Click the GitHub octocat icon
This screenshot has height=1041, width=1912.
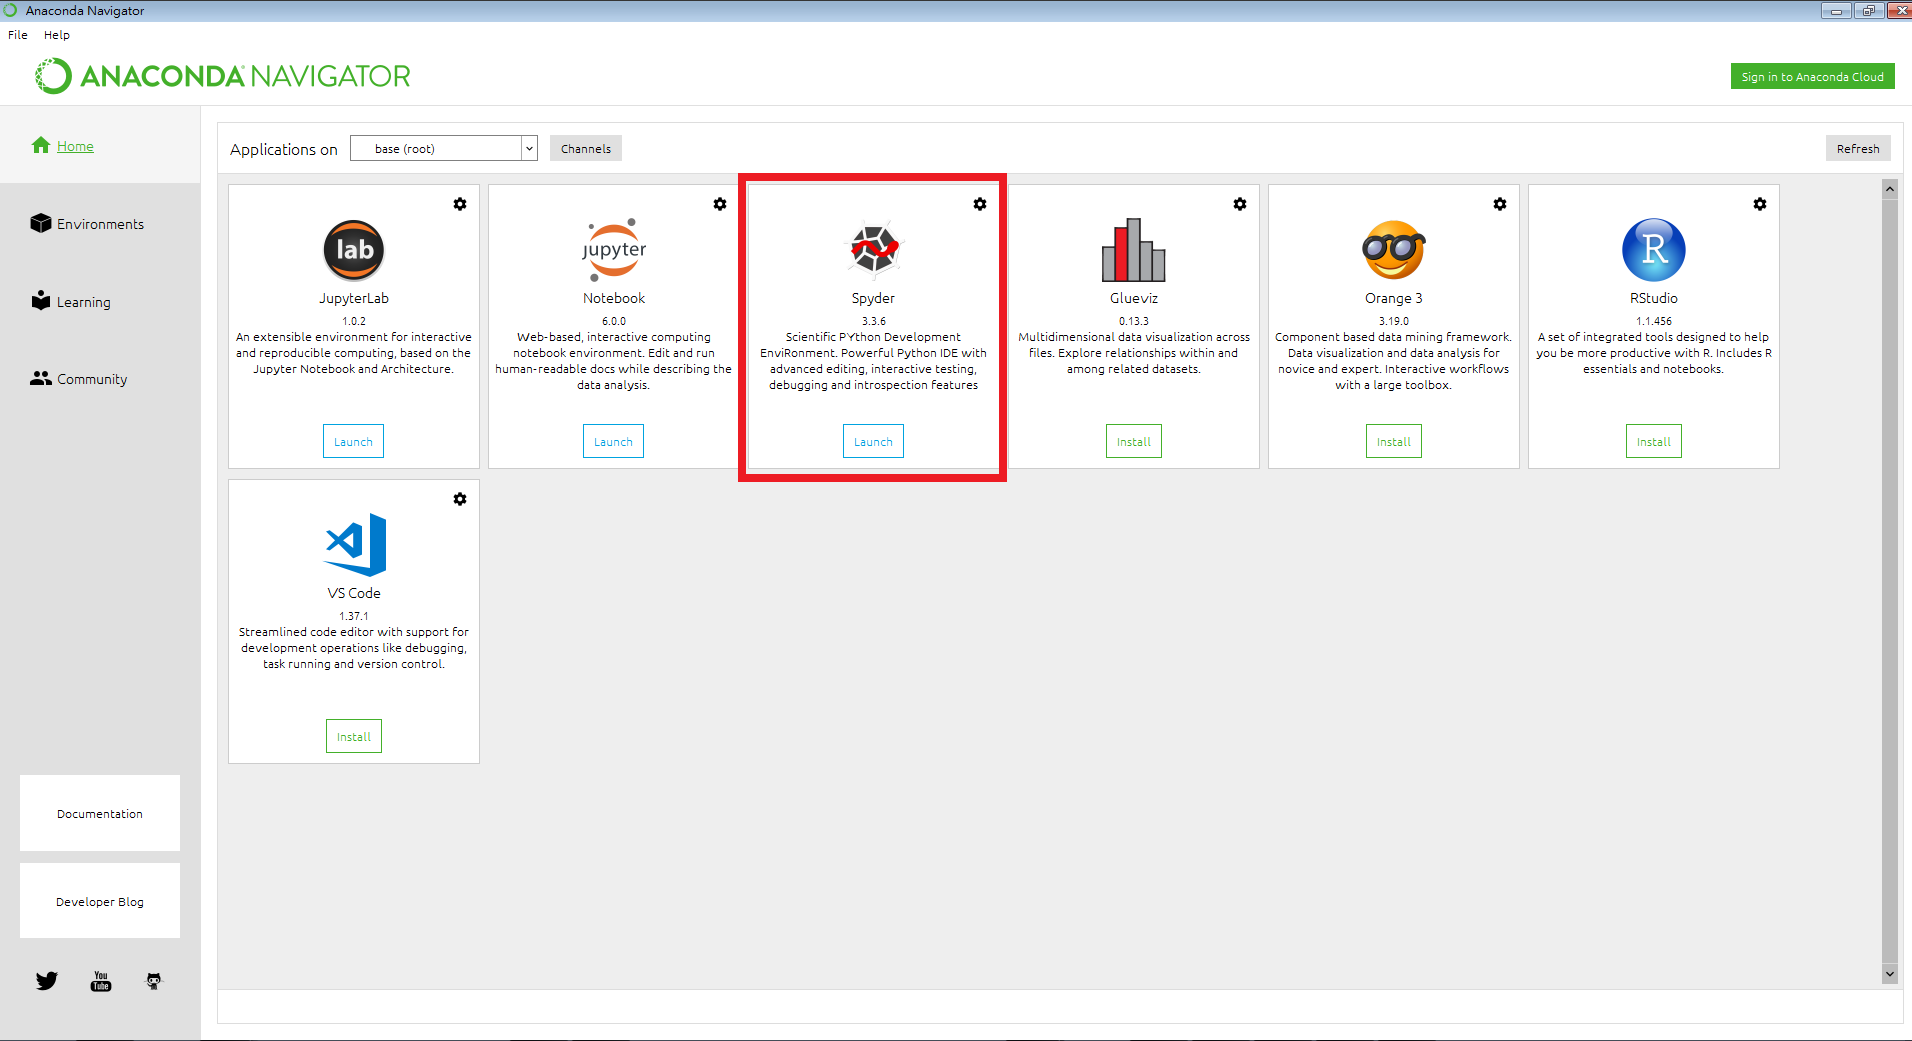click(x=153, y=981)
